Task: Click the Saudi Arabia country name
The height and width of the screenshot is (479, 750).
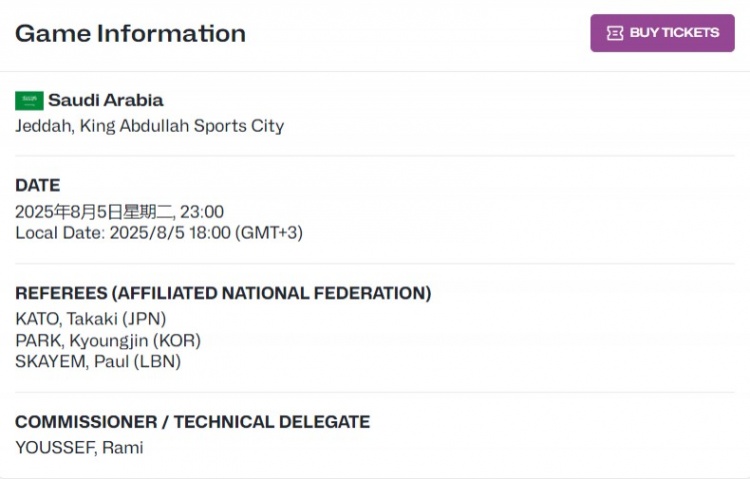Action: point(105,100)
